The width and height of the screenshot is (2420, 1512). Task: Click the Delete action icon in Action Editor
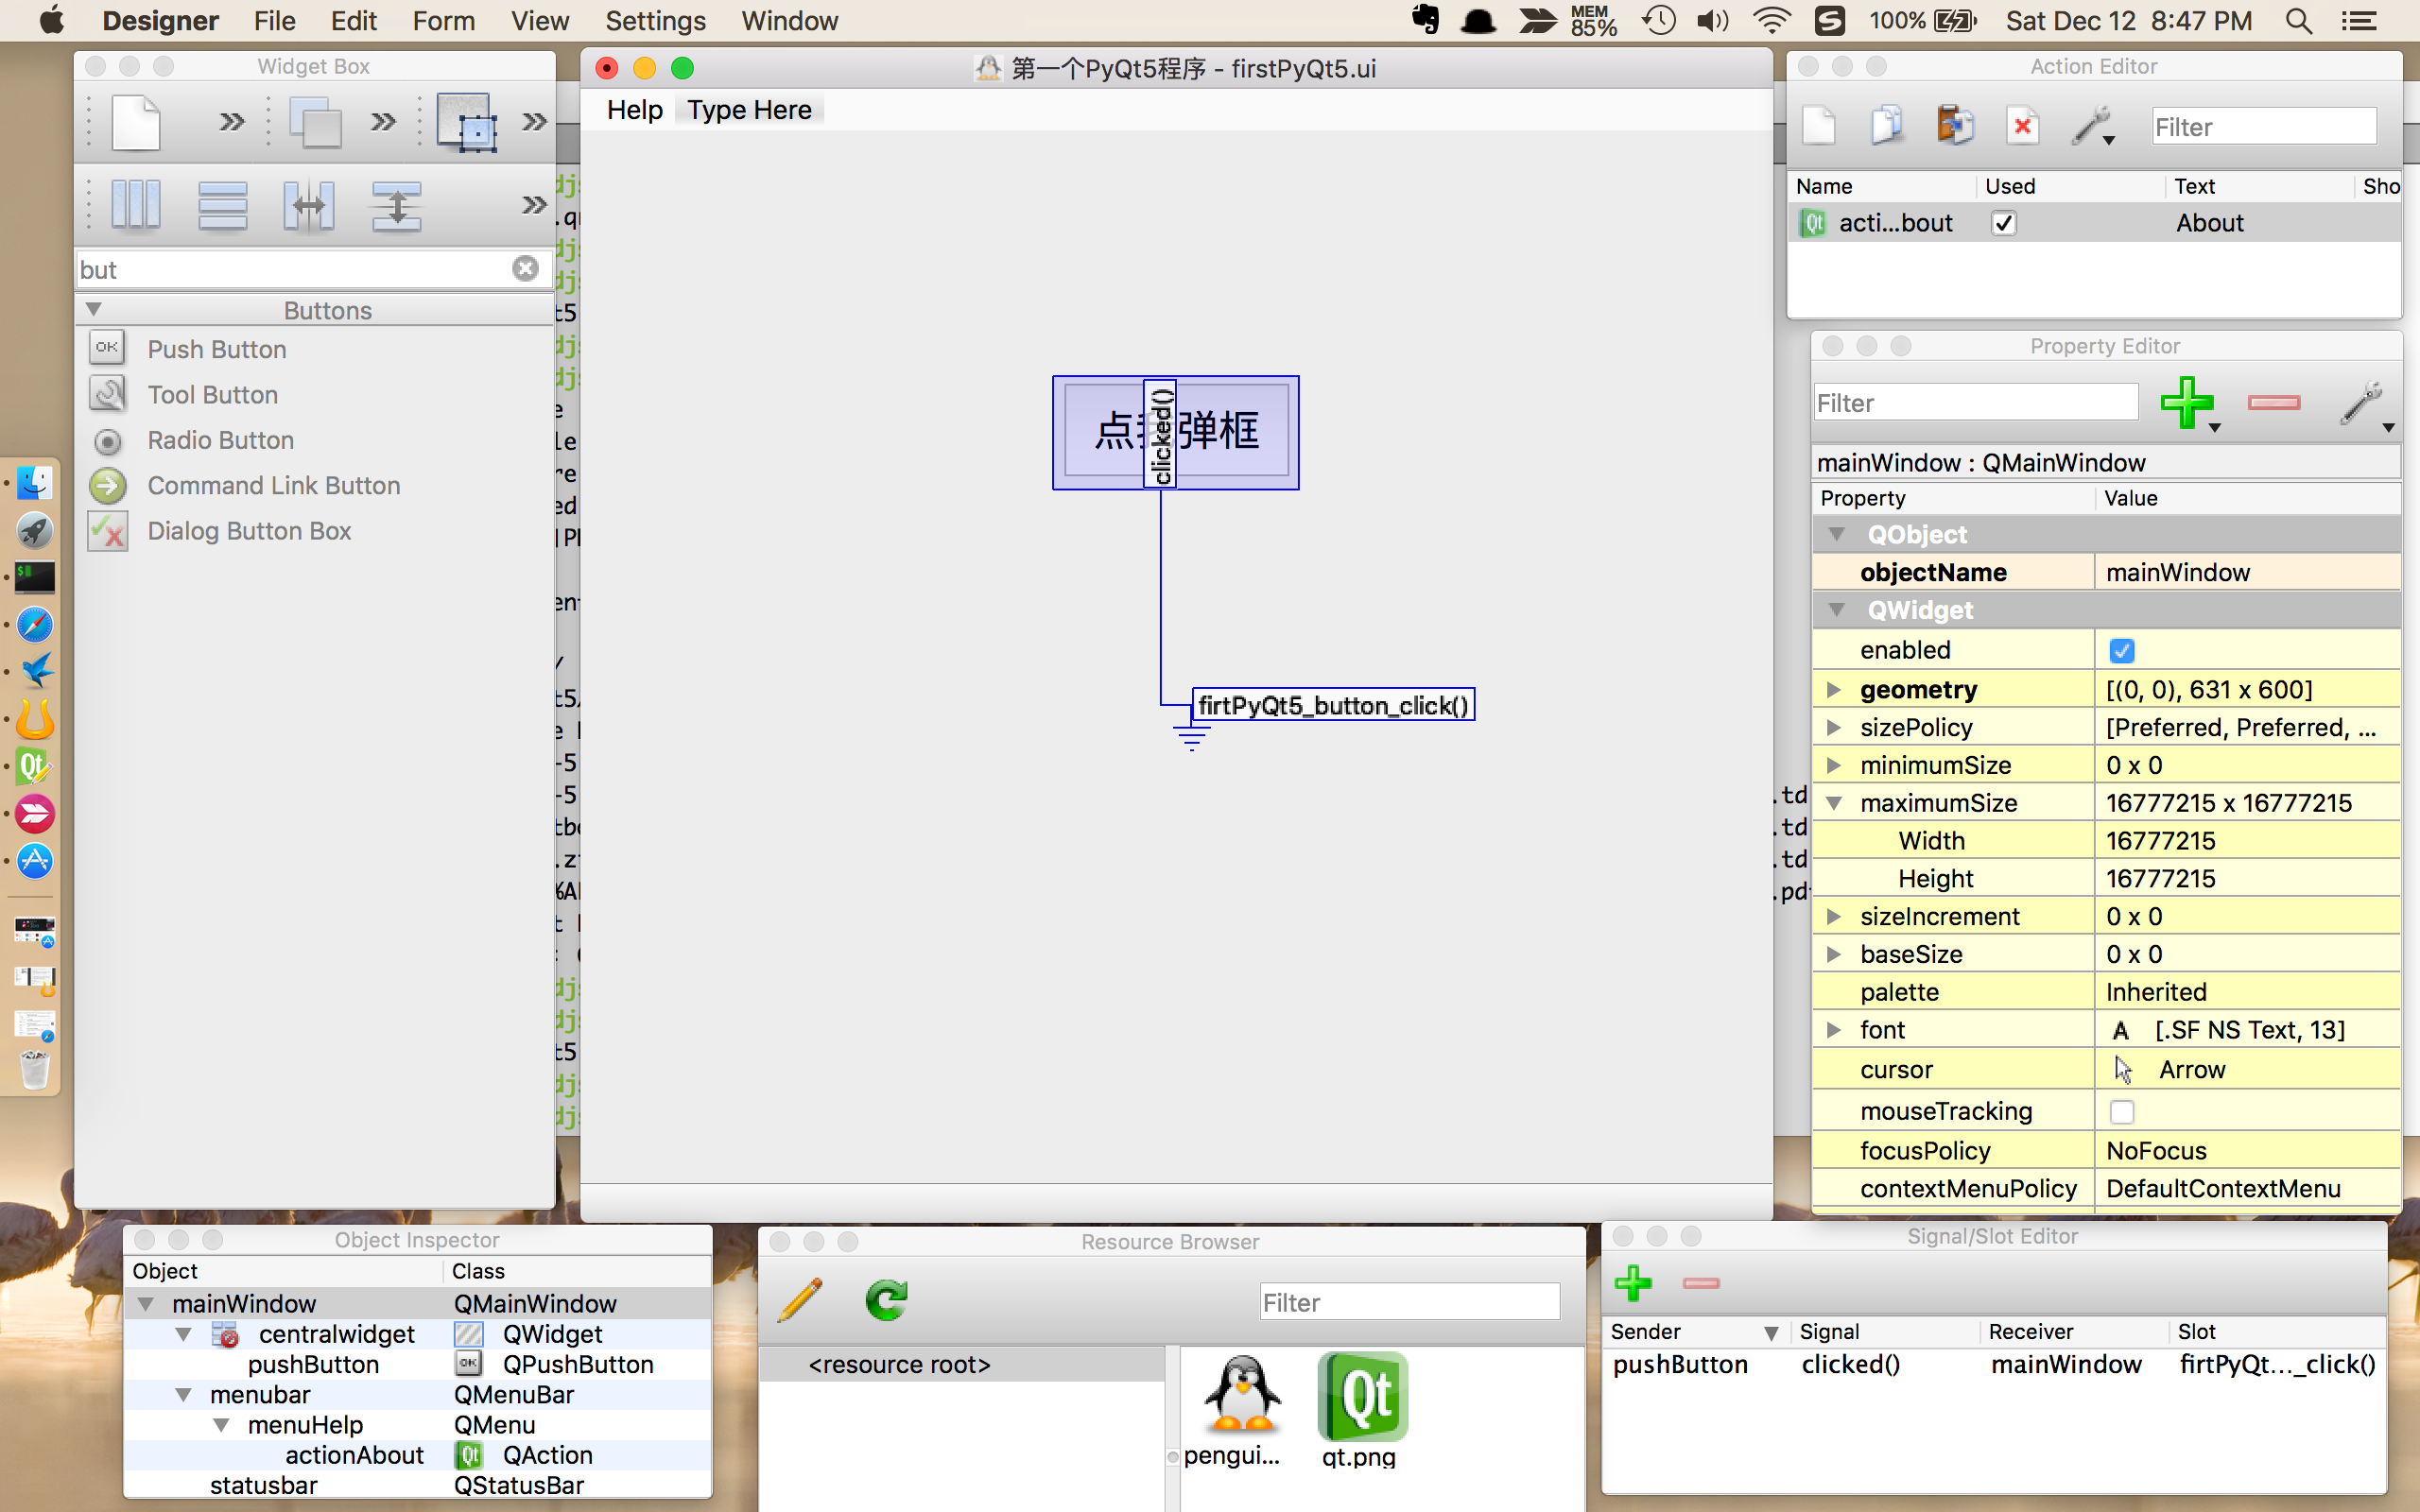coord(2022,126)
